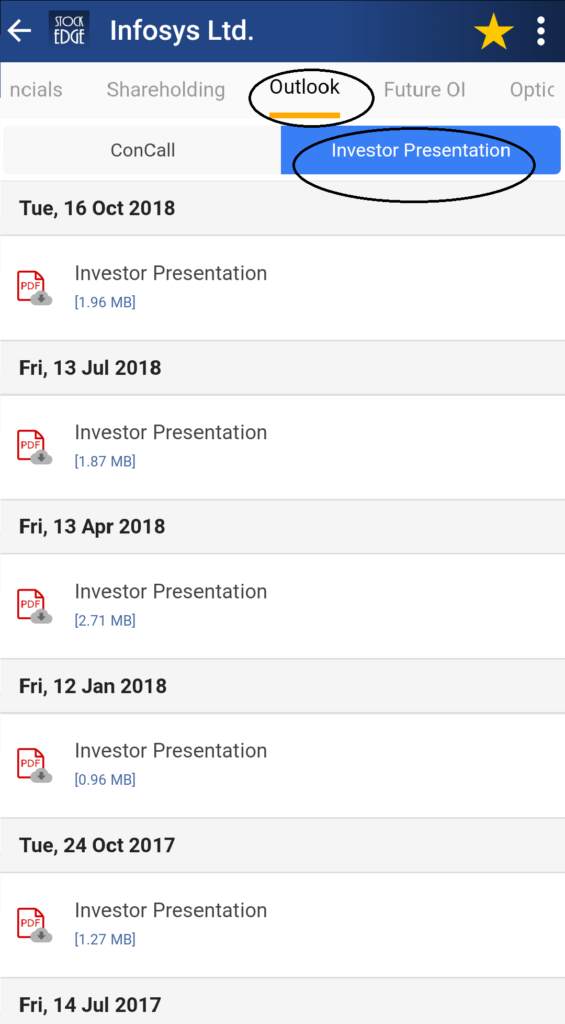Open Investor Presentation from 12 Jan 2018
The image size is (565, 1024).
point(170,750)
